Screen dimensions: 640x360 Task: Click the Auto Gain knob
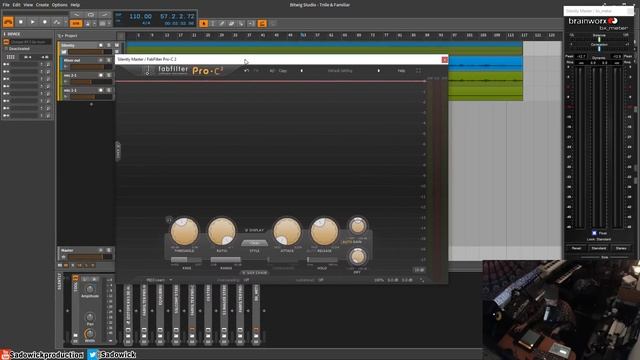358,226
